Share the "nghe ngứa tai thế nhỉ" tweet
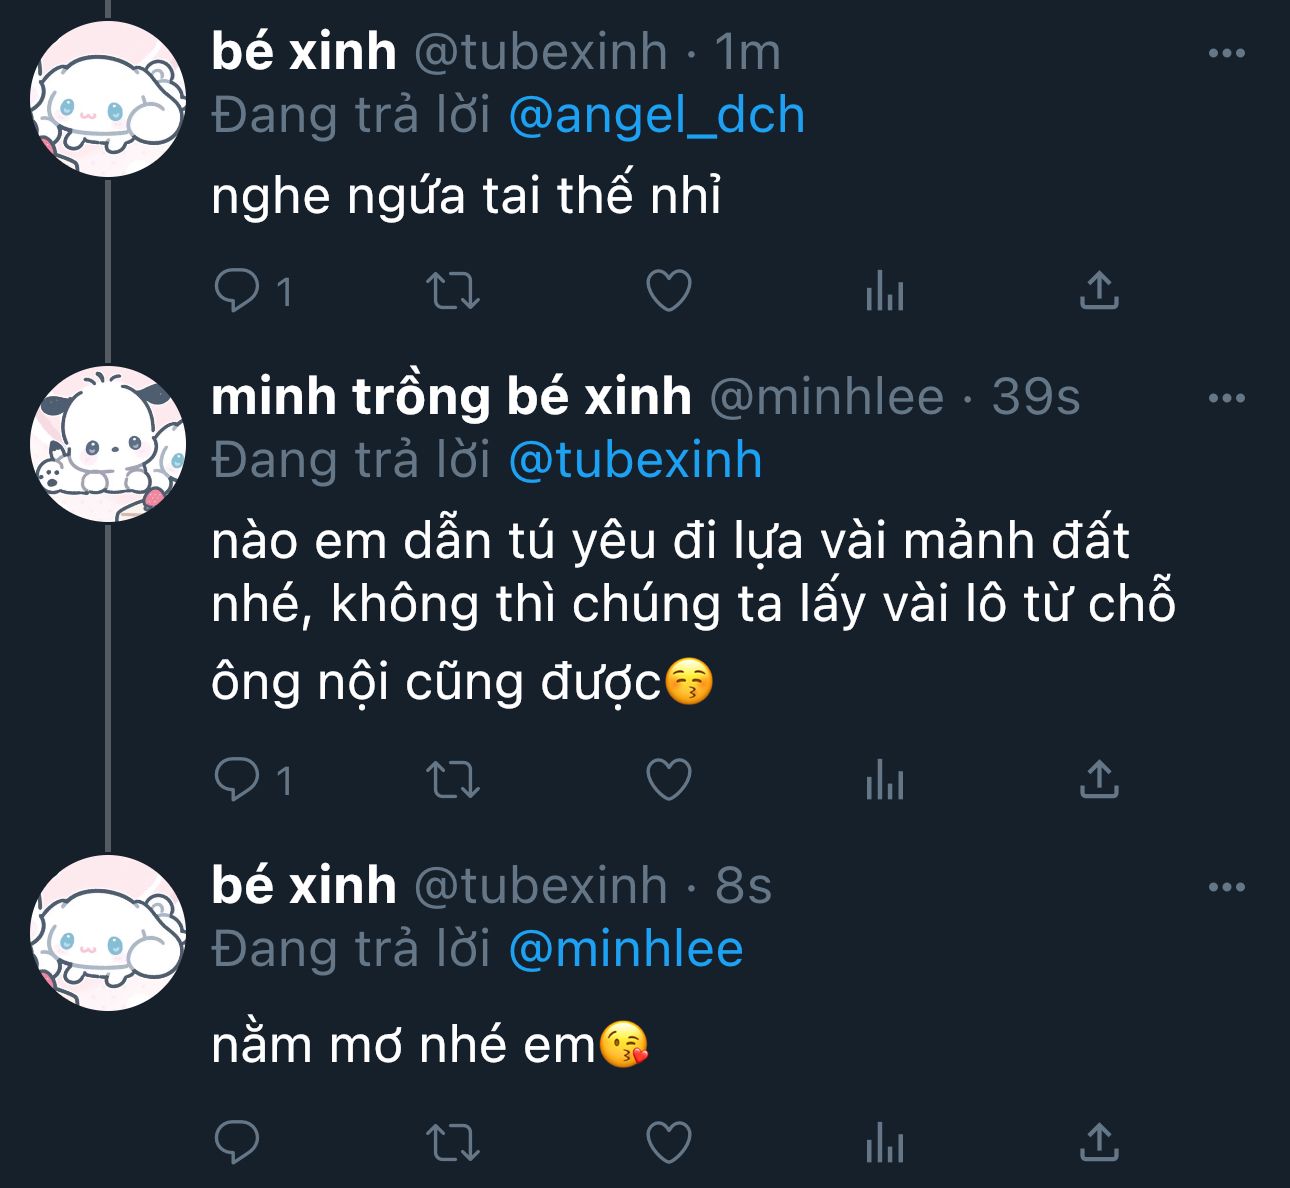Screen dimensions: 1290x1188 pyautogui.click(x=1099, y=290)
